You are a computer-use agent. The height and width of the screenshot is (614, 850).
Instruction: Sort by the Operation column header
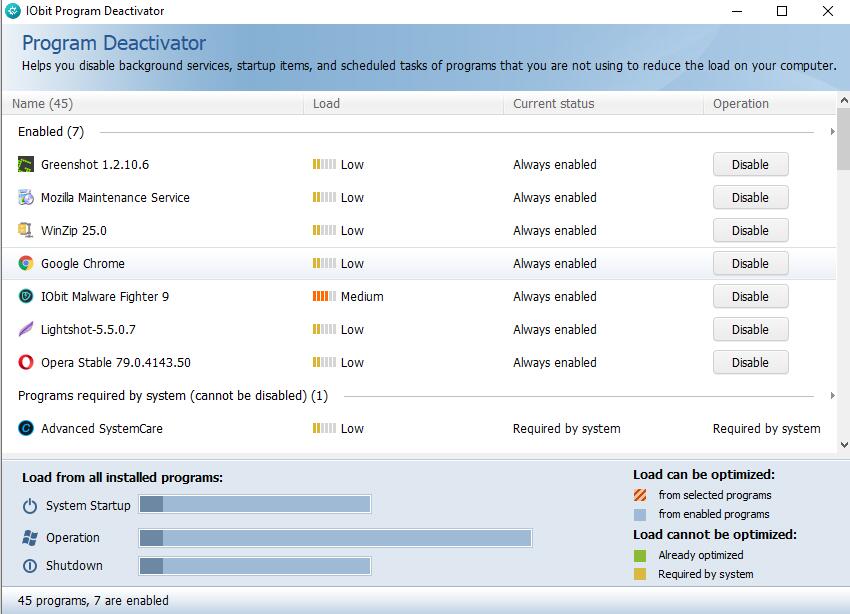coord(770,104)
